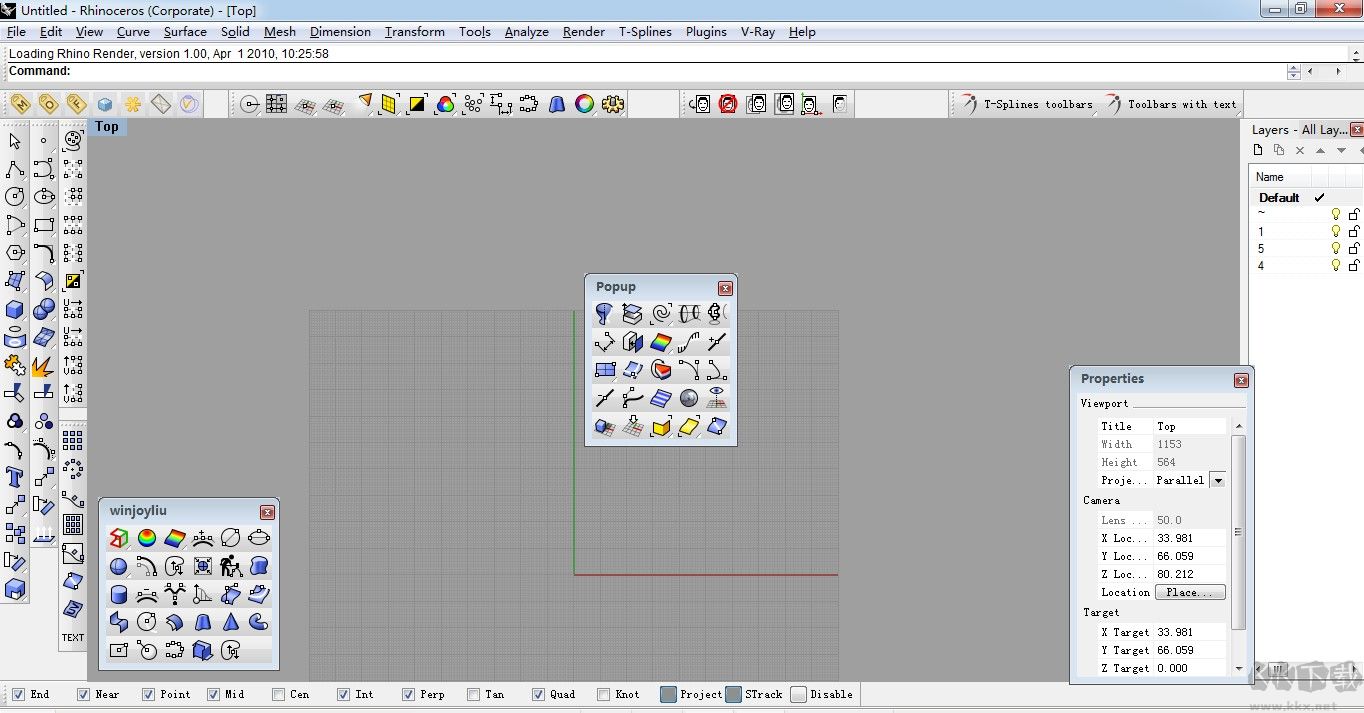Viewport: 1364px width, 713px height.
Task: Click the Place... location button
Action: [x=1190, y=592]
